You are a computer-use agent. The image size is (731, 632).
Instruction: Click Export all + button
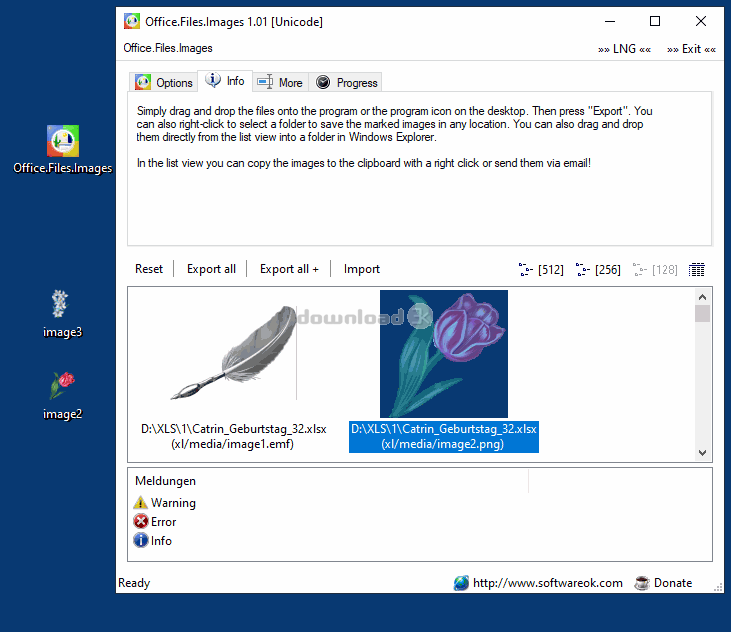(x=289, y=269)
